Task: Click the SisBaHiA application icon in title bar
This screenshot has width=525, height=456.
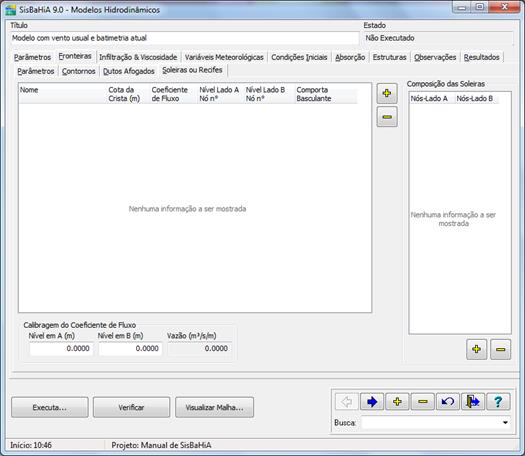Action: click(x=10, y=10)
